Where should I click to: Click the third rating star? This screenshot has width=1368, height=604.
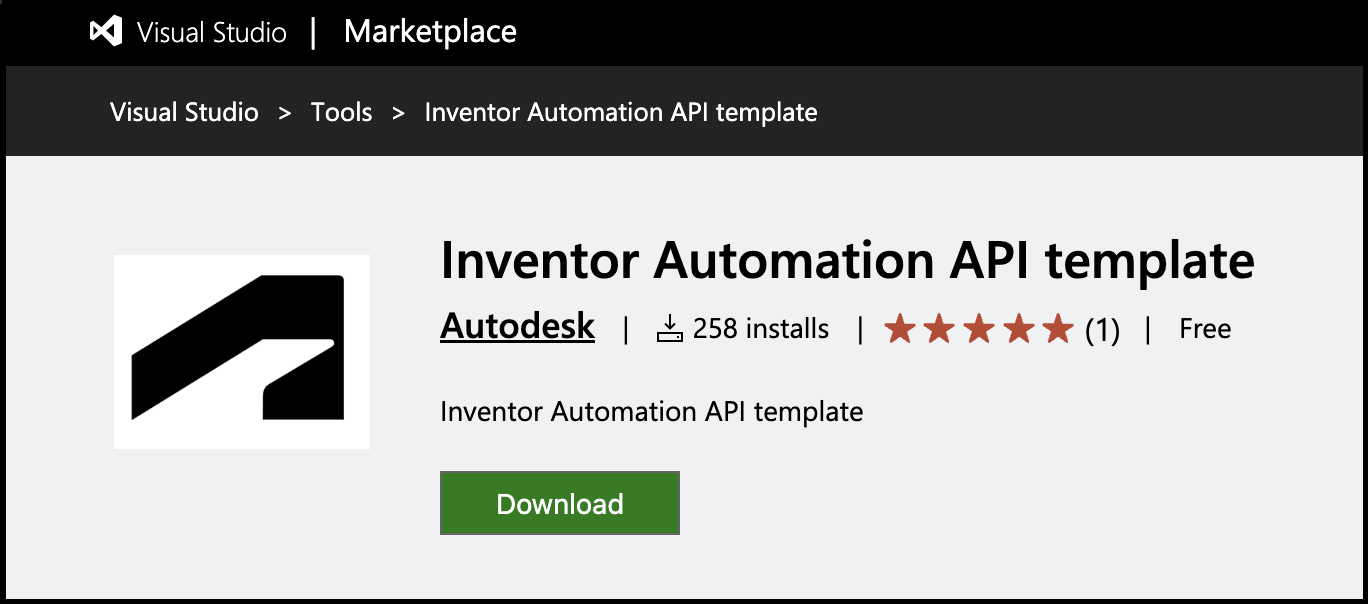(979, 329)
